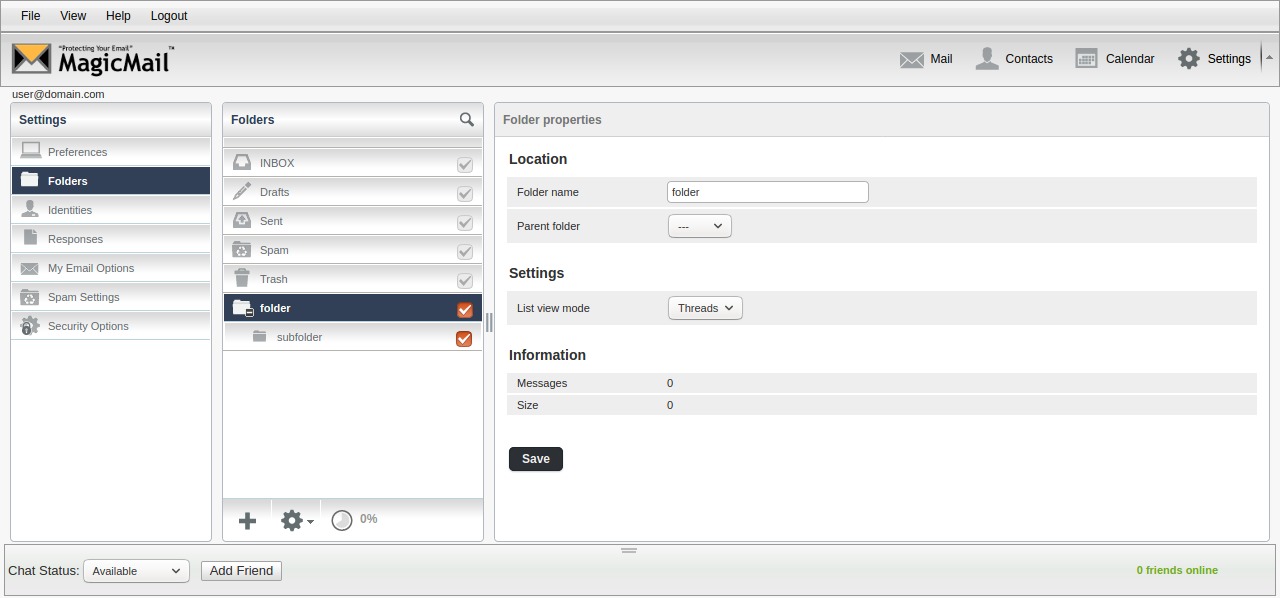Screen dimensions: 1280x598
Task: Click the Folder name text field
Action: pos(767,192)
